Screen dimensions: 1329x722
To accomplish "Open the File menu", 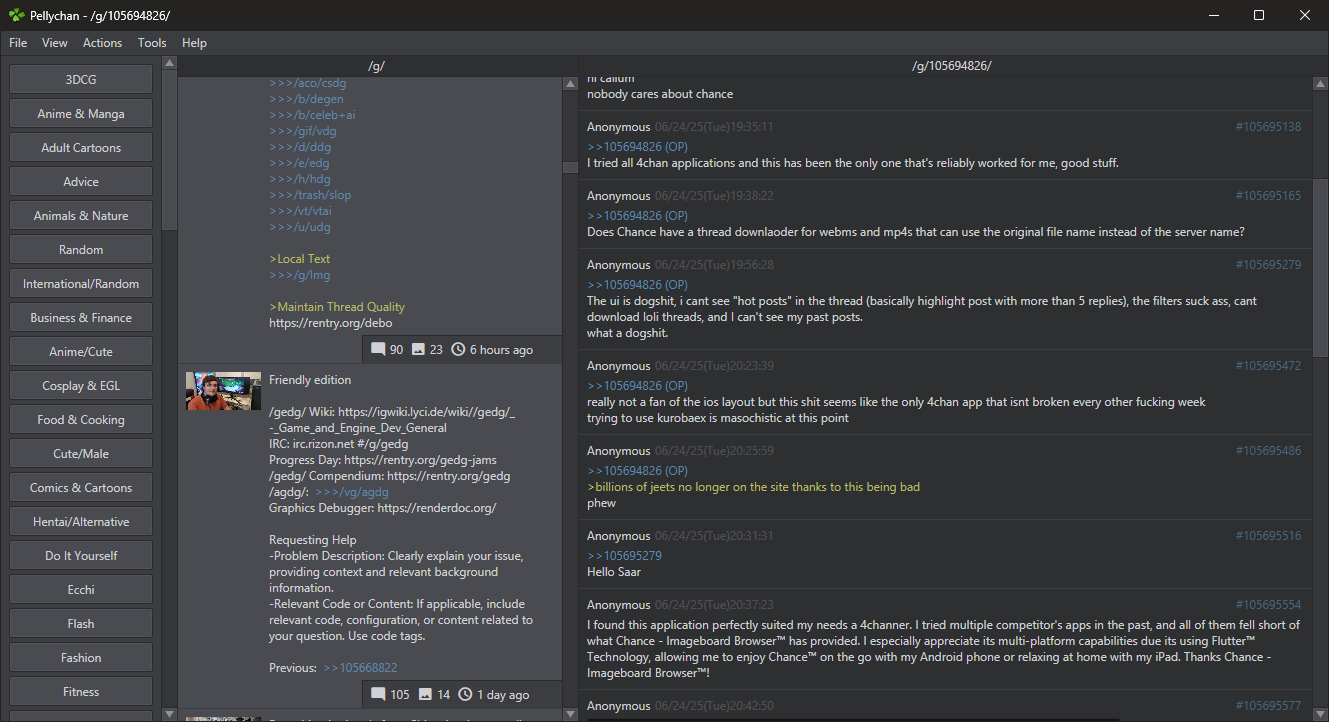I will pyautogui.click(x=18, y=43).
